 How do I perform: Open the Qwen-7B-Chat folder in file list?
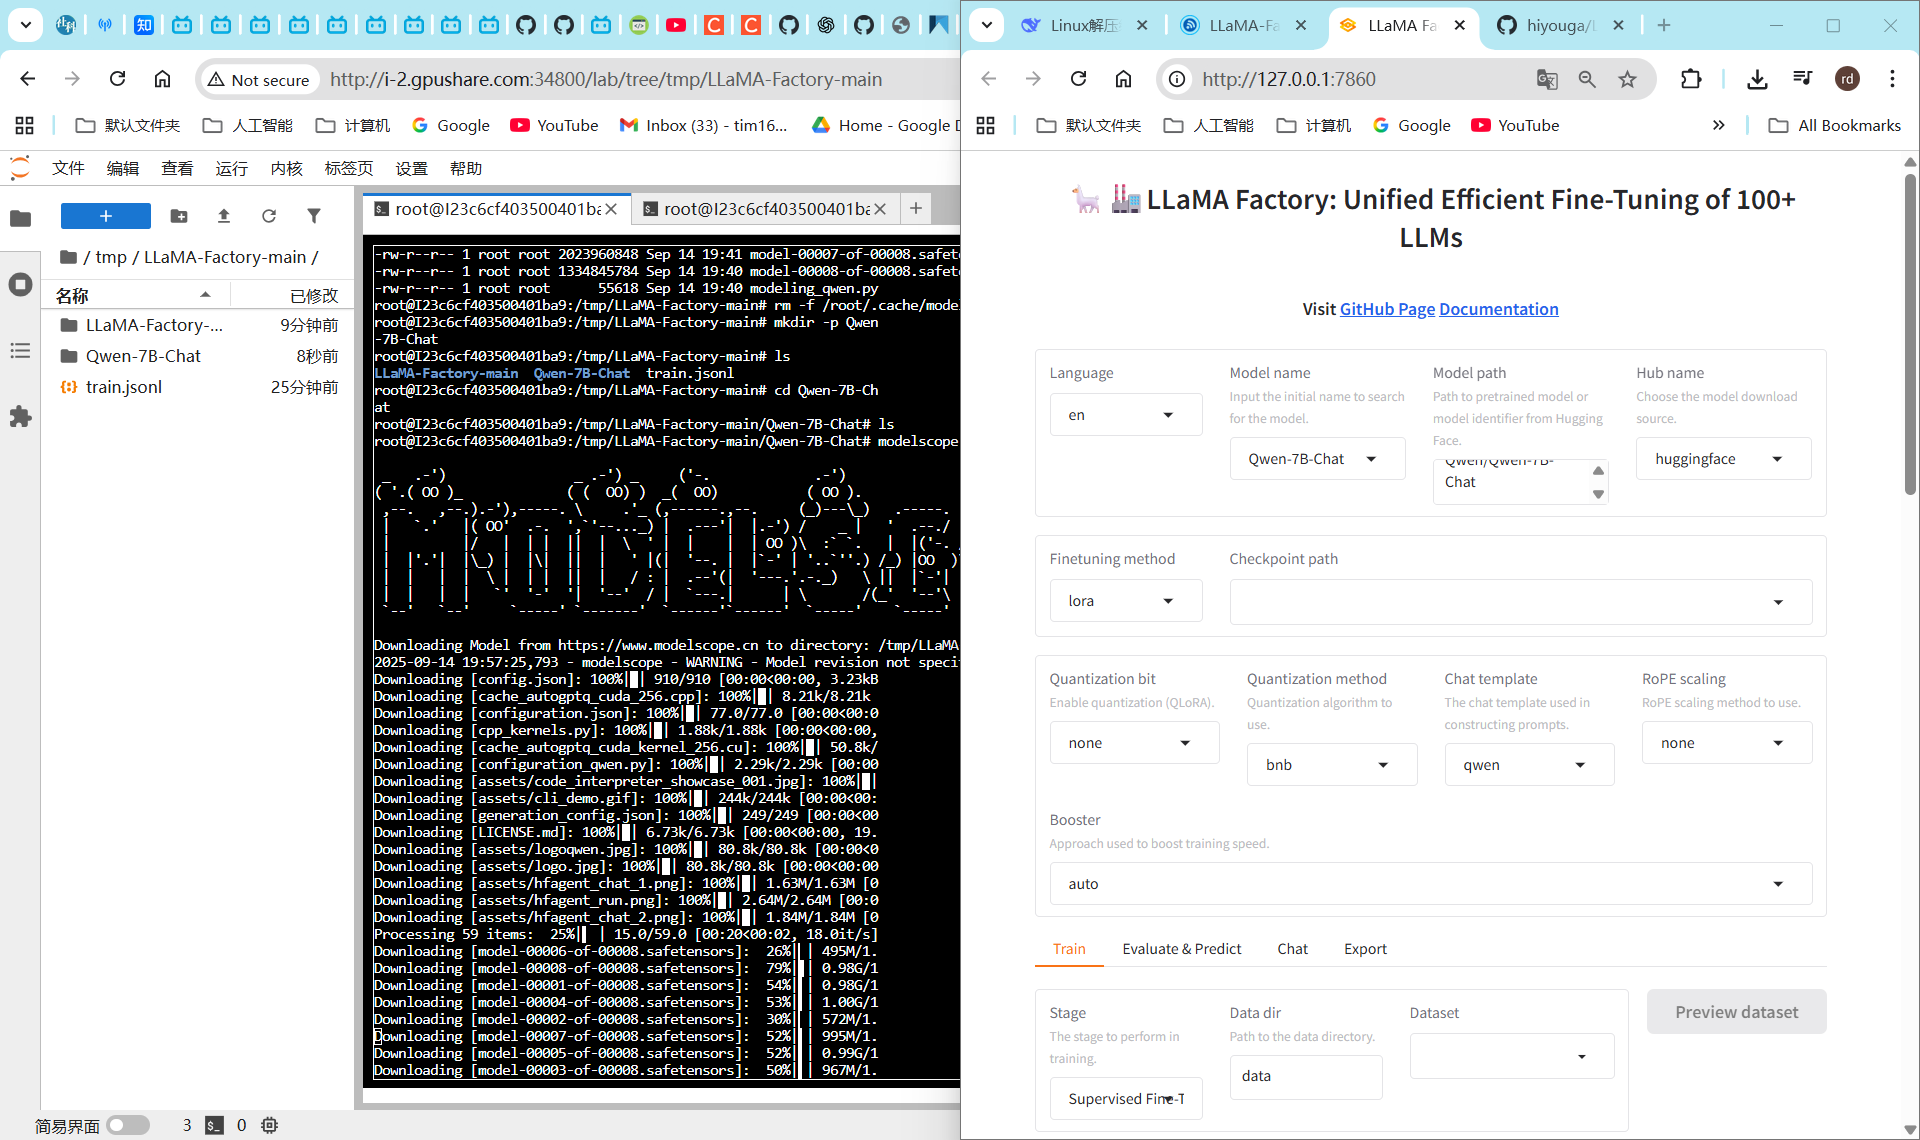click(x=143, y=356)
